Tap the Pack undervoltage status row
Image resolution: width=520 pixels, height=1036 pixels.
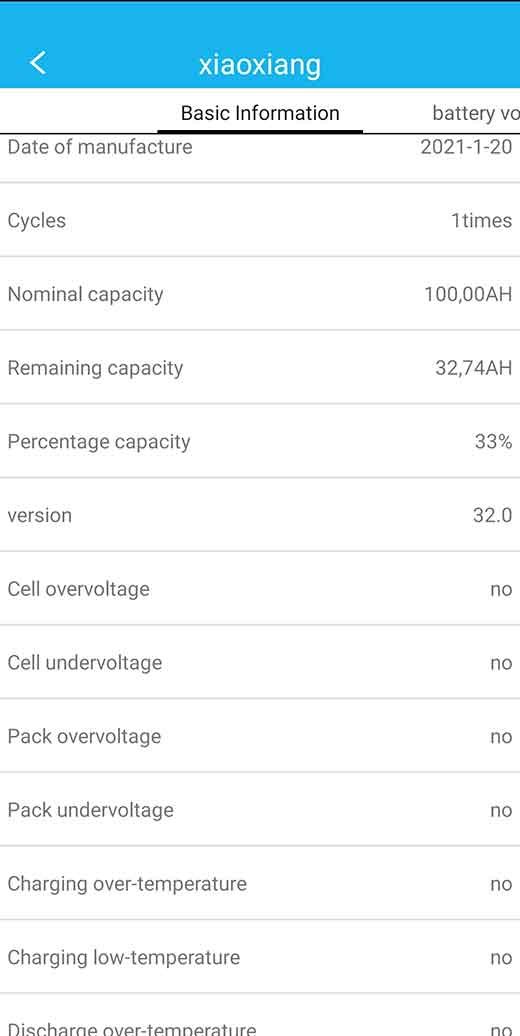260,809
